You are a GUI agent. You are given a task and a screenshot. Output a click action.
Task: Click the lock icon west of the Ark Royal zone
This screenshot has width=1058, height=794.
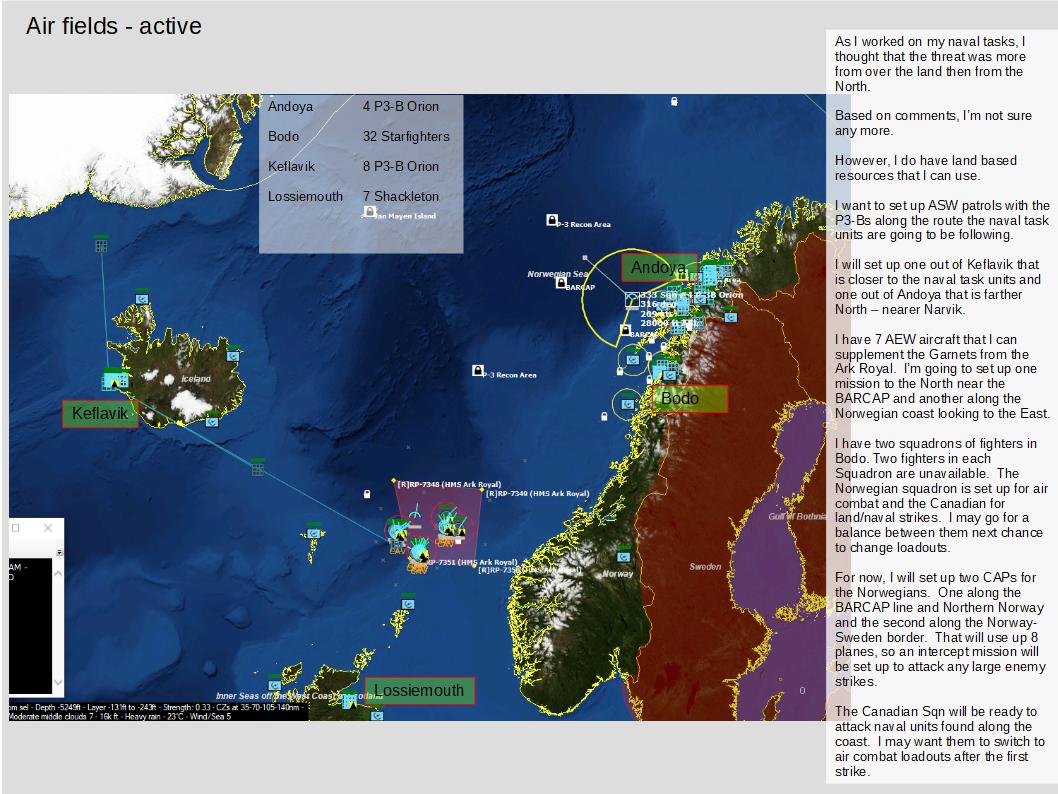coord(367,494)
